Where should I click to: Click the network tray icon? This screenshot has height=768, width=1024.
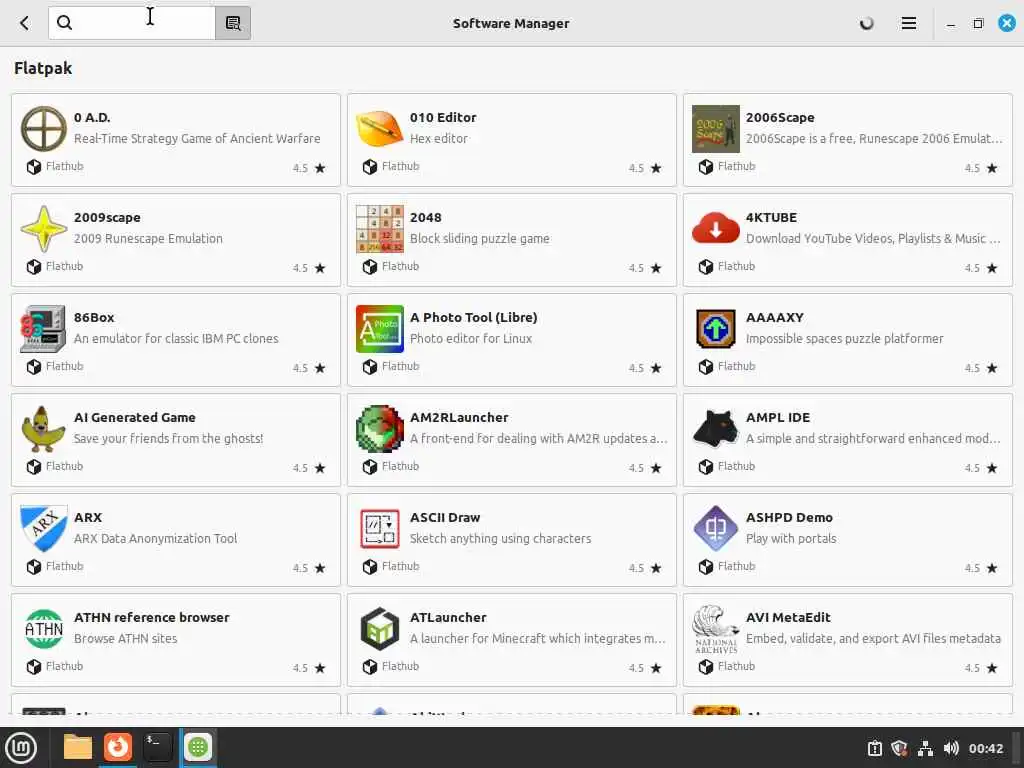pos(925,748)
